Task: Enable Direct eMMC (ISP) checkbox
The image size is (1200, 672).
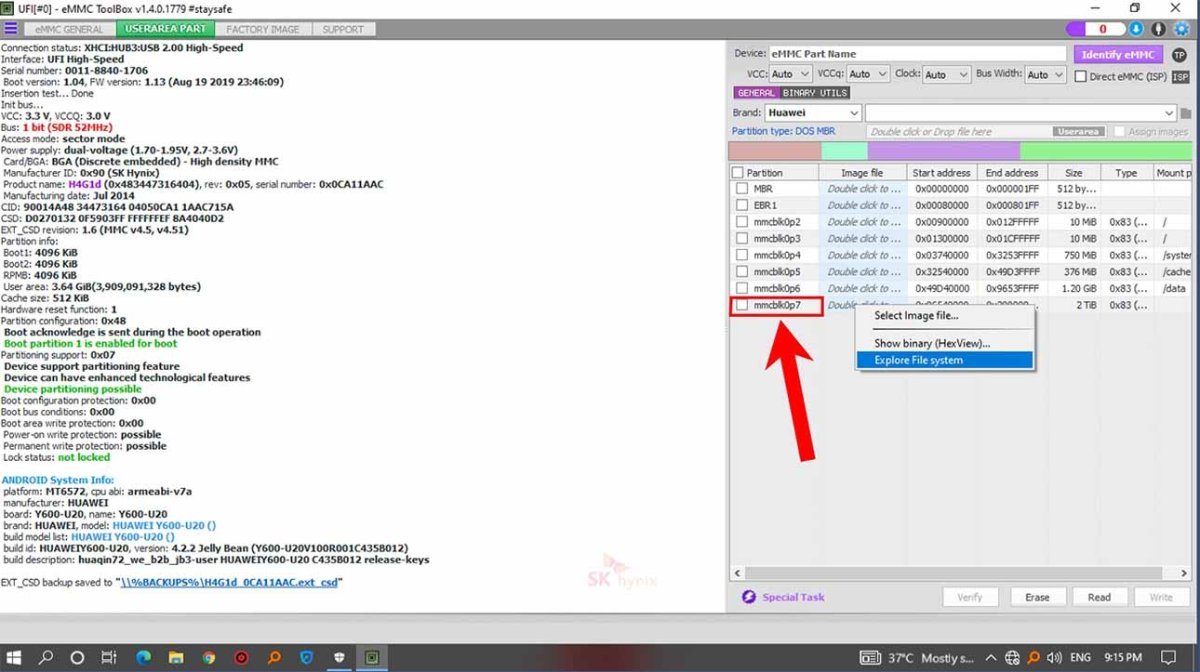Action: (x=1081, y=76)
